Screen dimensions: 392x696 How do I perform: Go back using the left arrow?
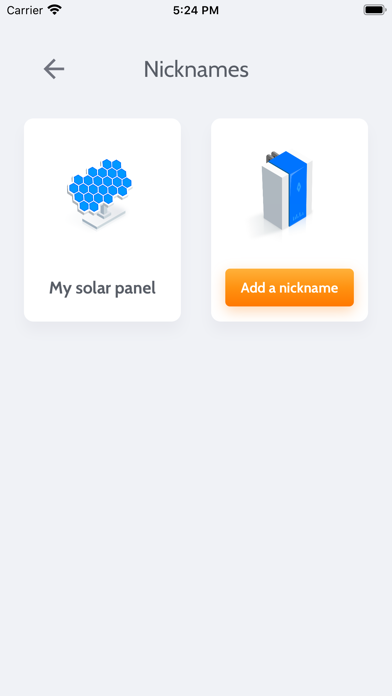coord(54,69)
